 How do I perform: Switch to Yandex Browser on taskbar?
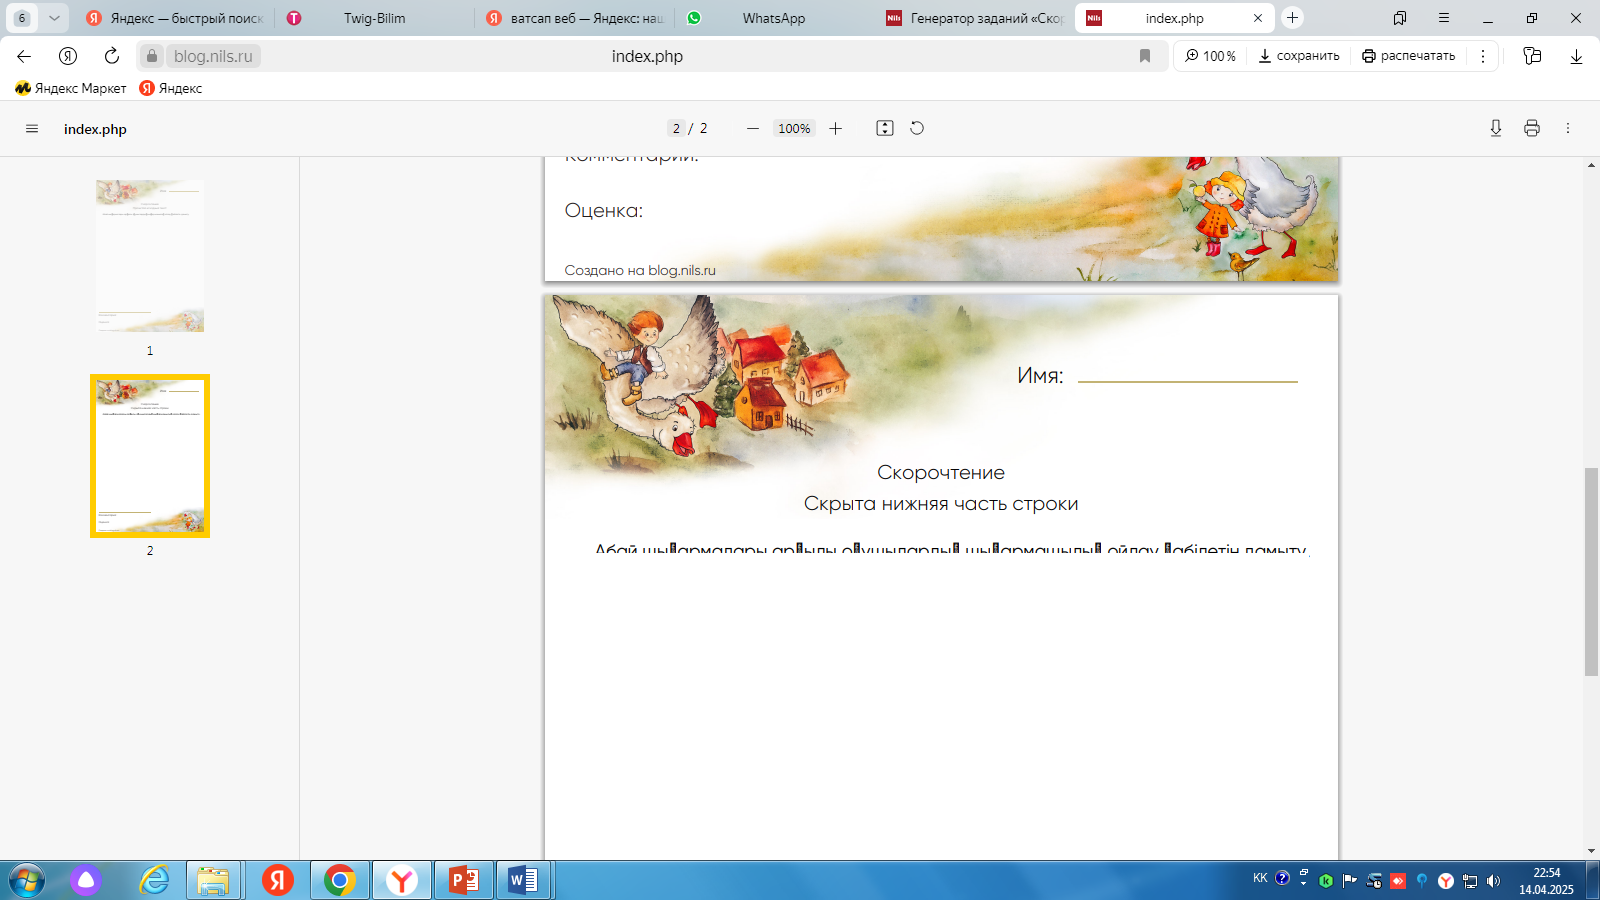[x=402, y=880]
